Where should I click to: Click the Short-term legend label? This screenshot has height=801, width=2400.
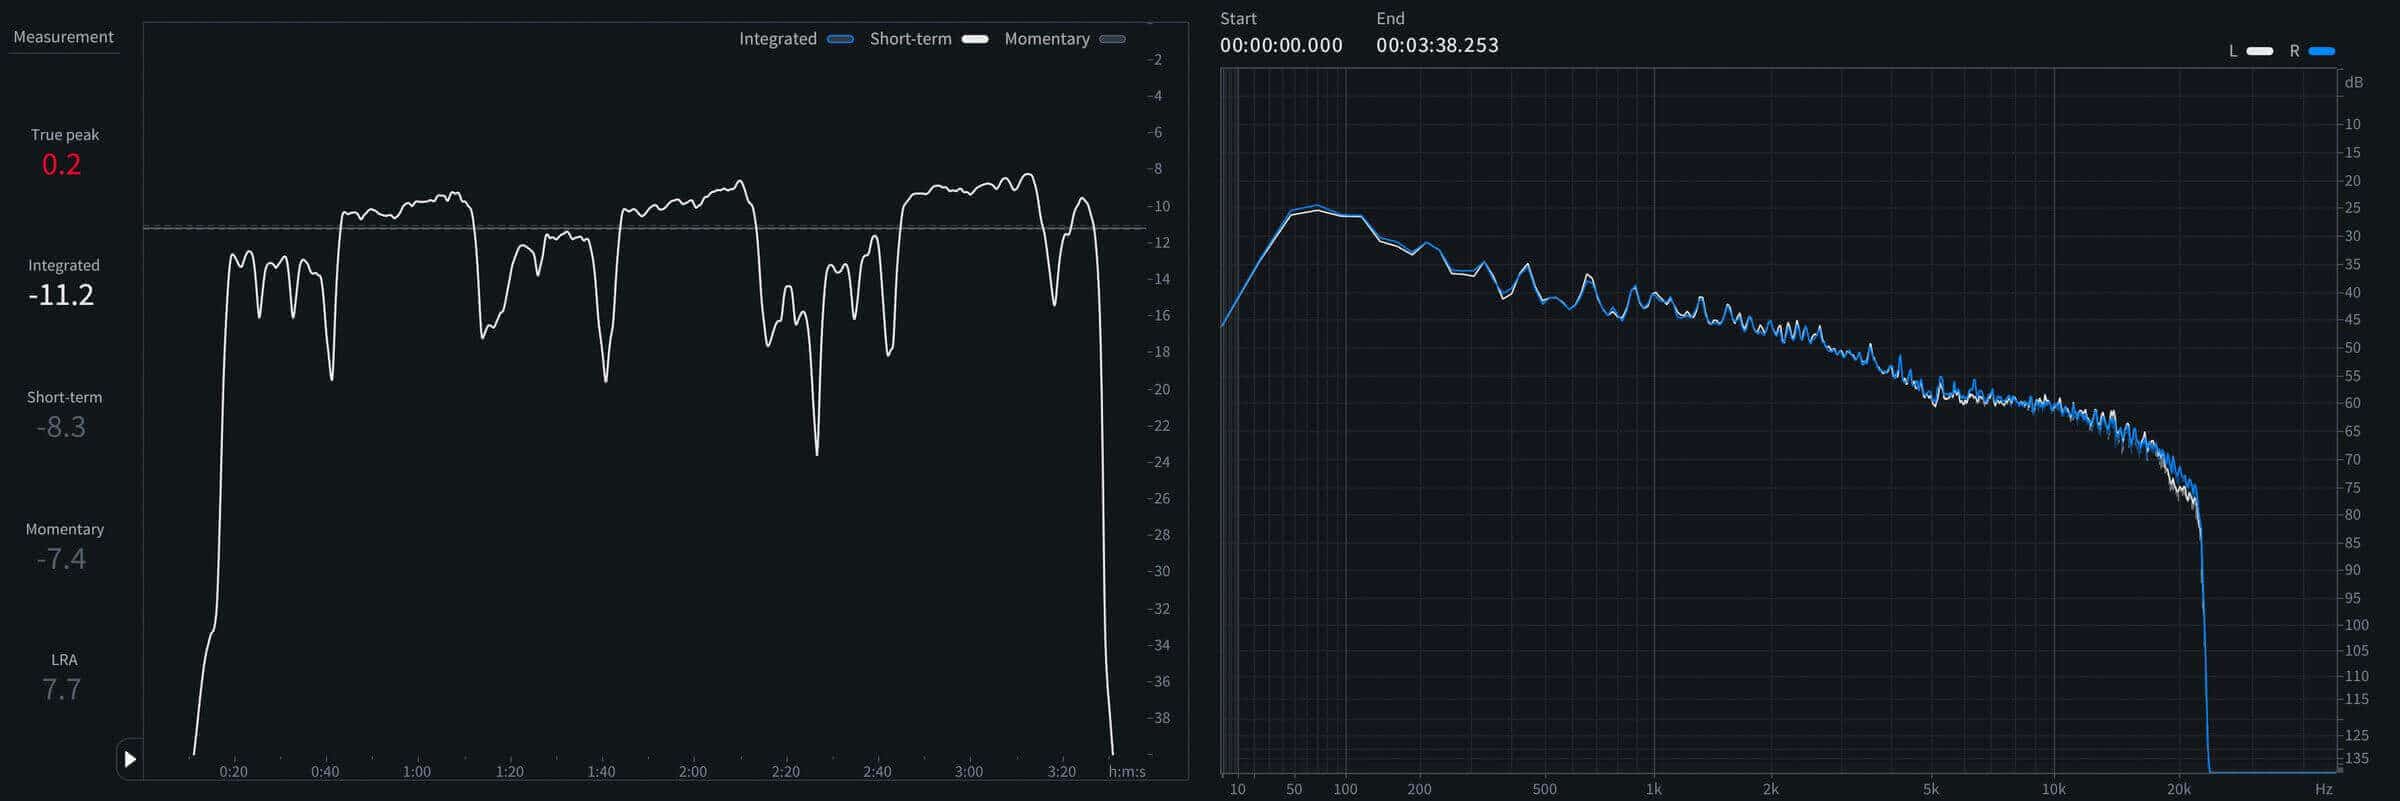[911, 39]
